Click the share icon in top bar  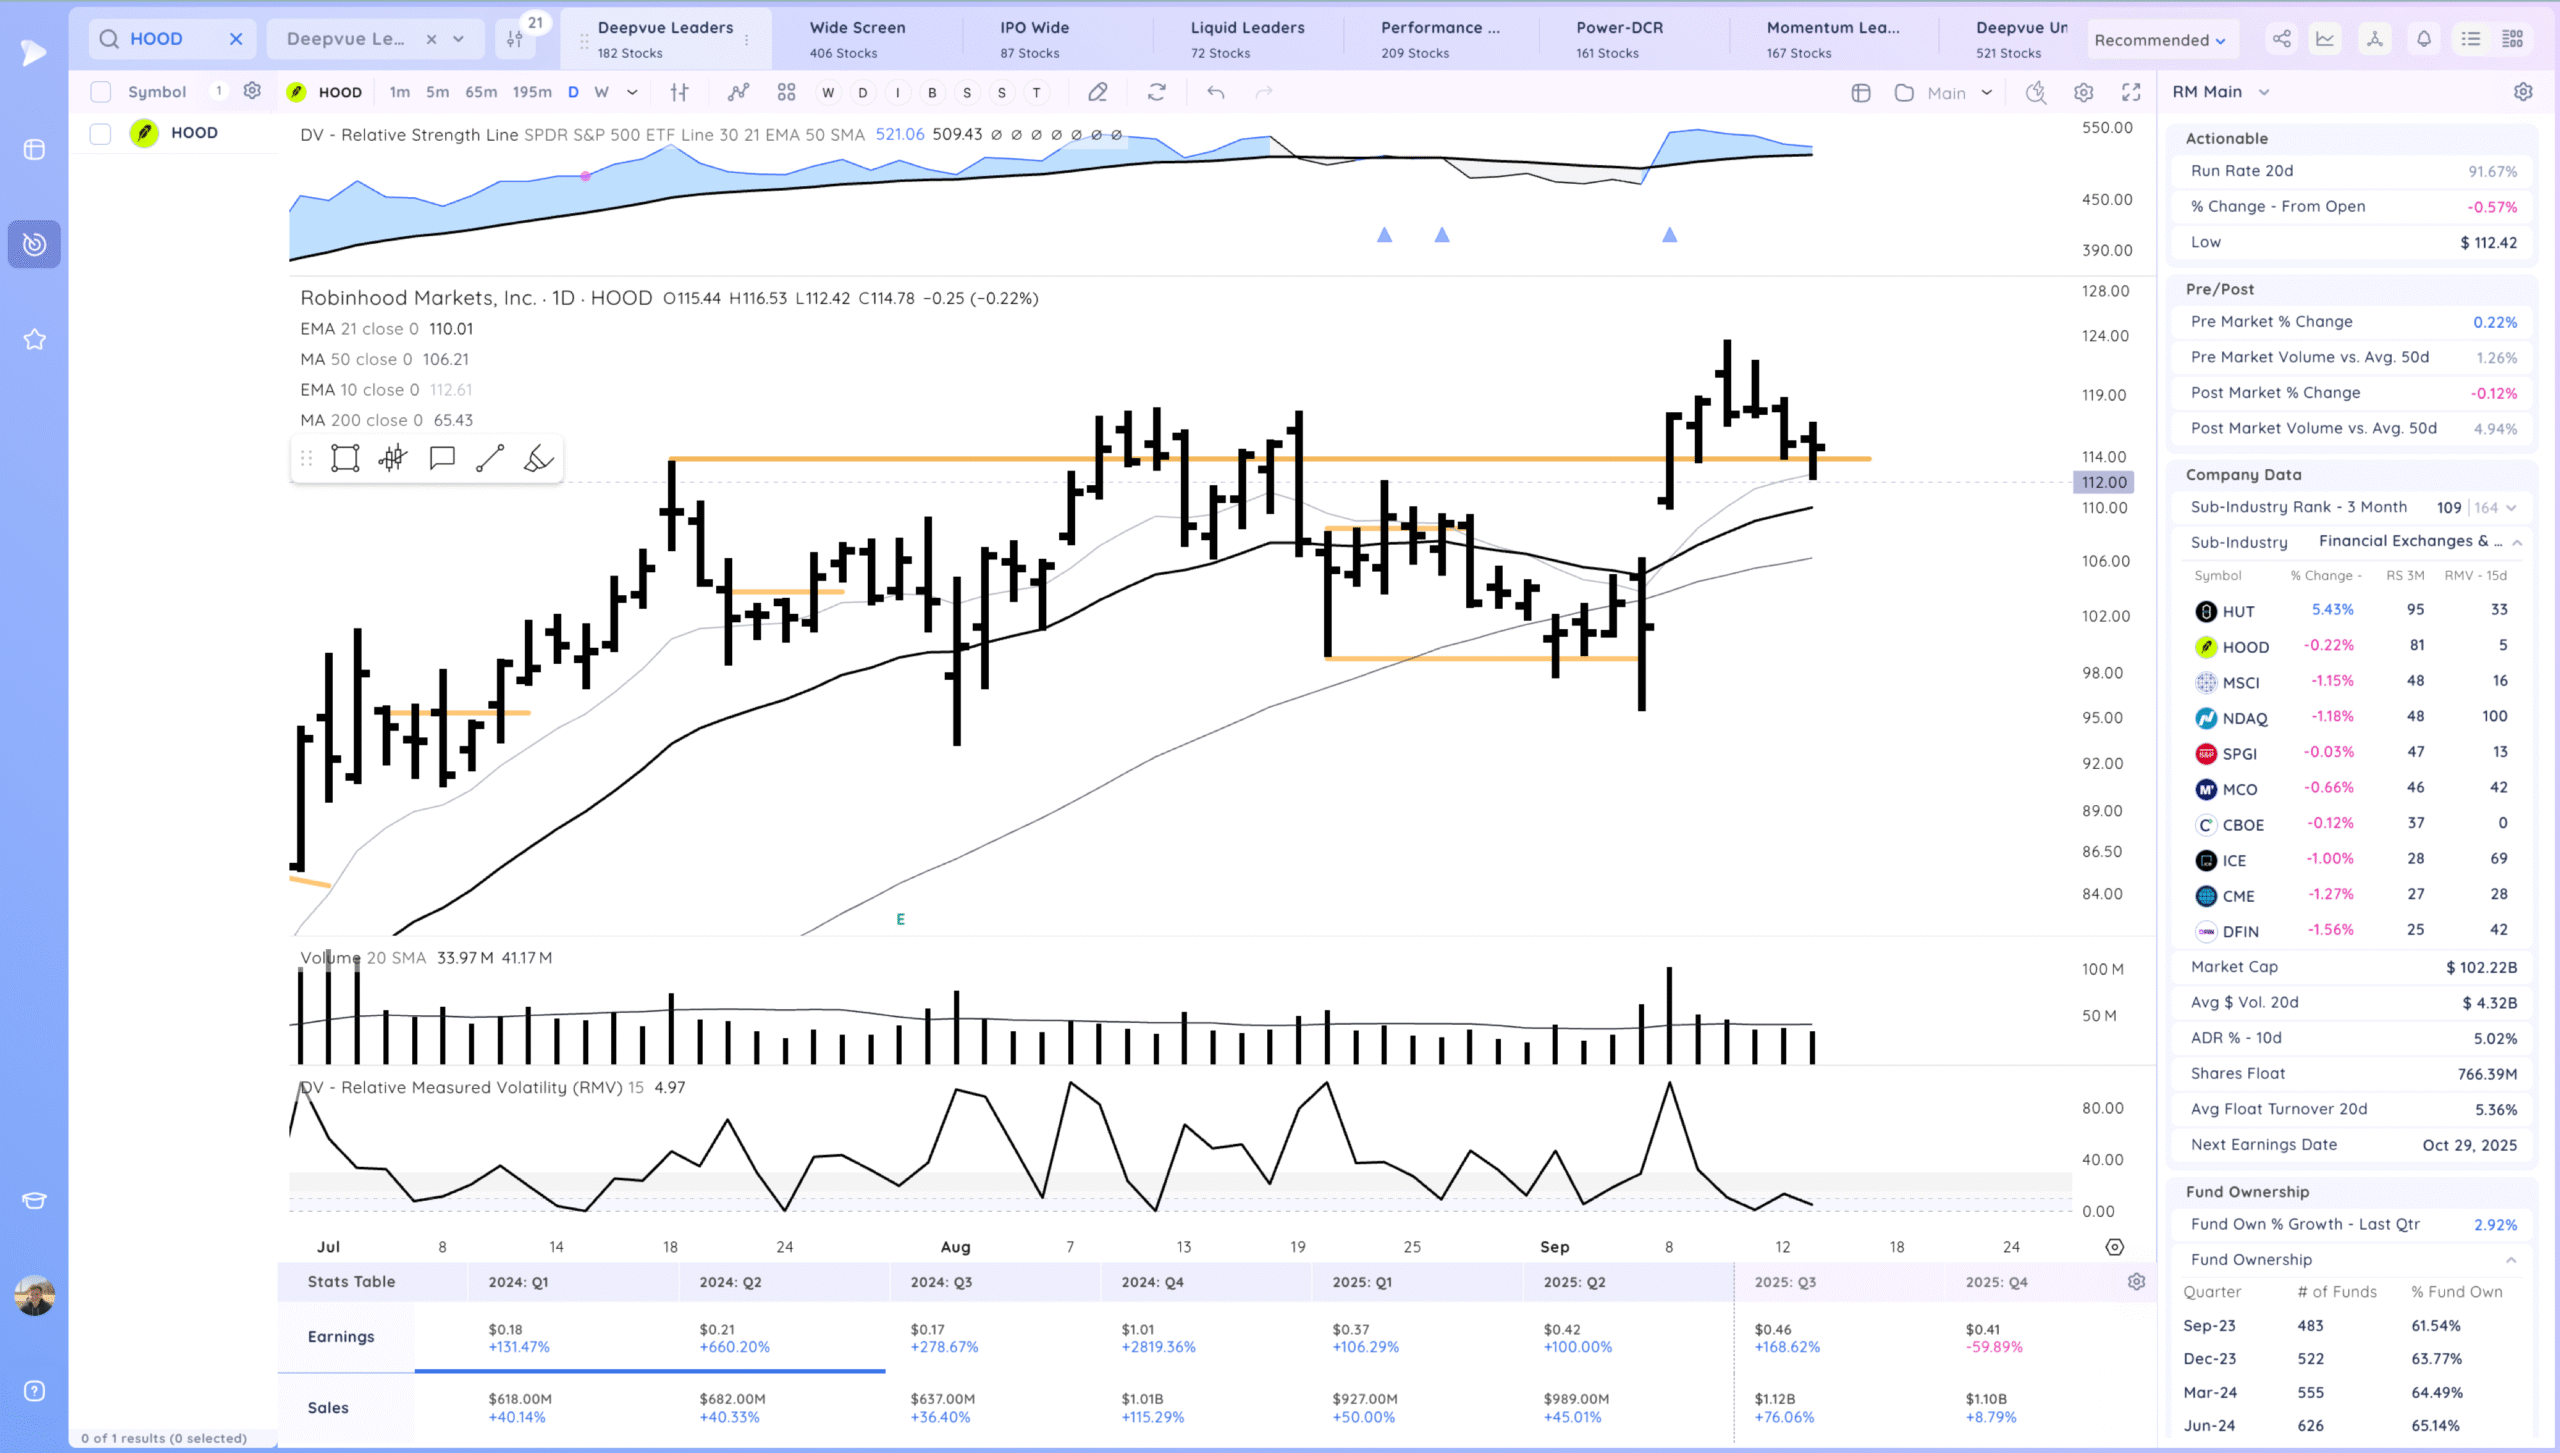click(x=2281, y=39)
